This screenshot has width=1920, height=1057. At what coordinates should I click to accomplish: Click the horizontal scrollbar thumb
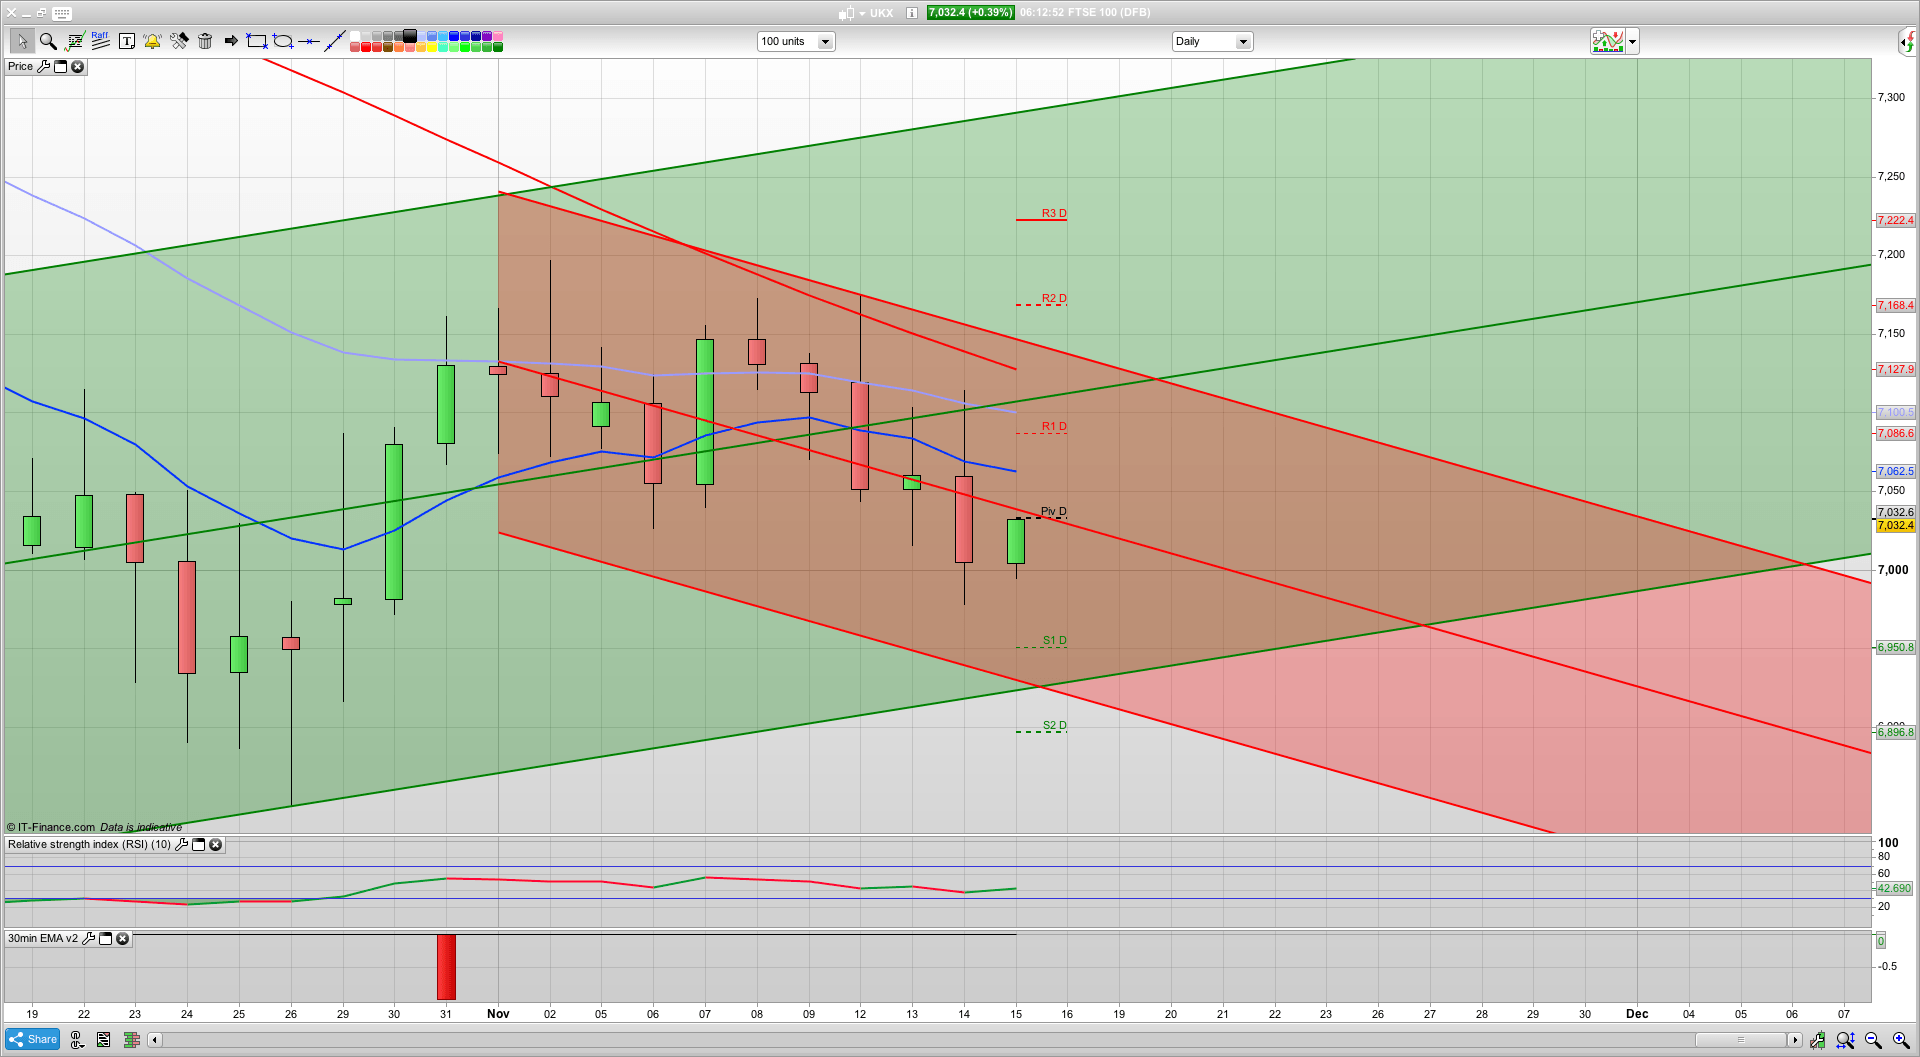1740,1040
